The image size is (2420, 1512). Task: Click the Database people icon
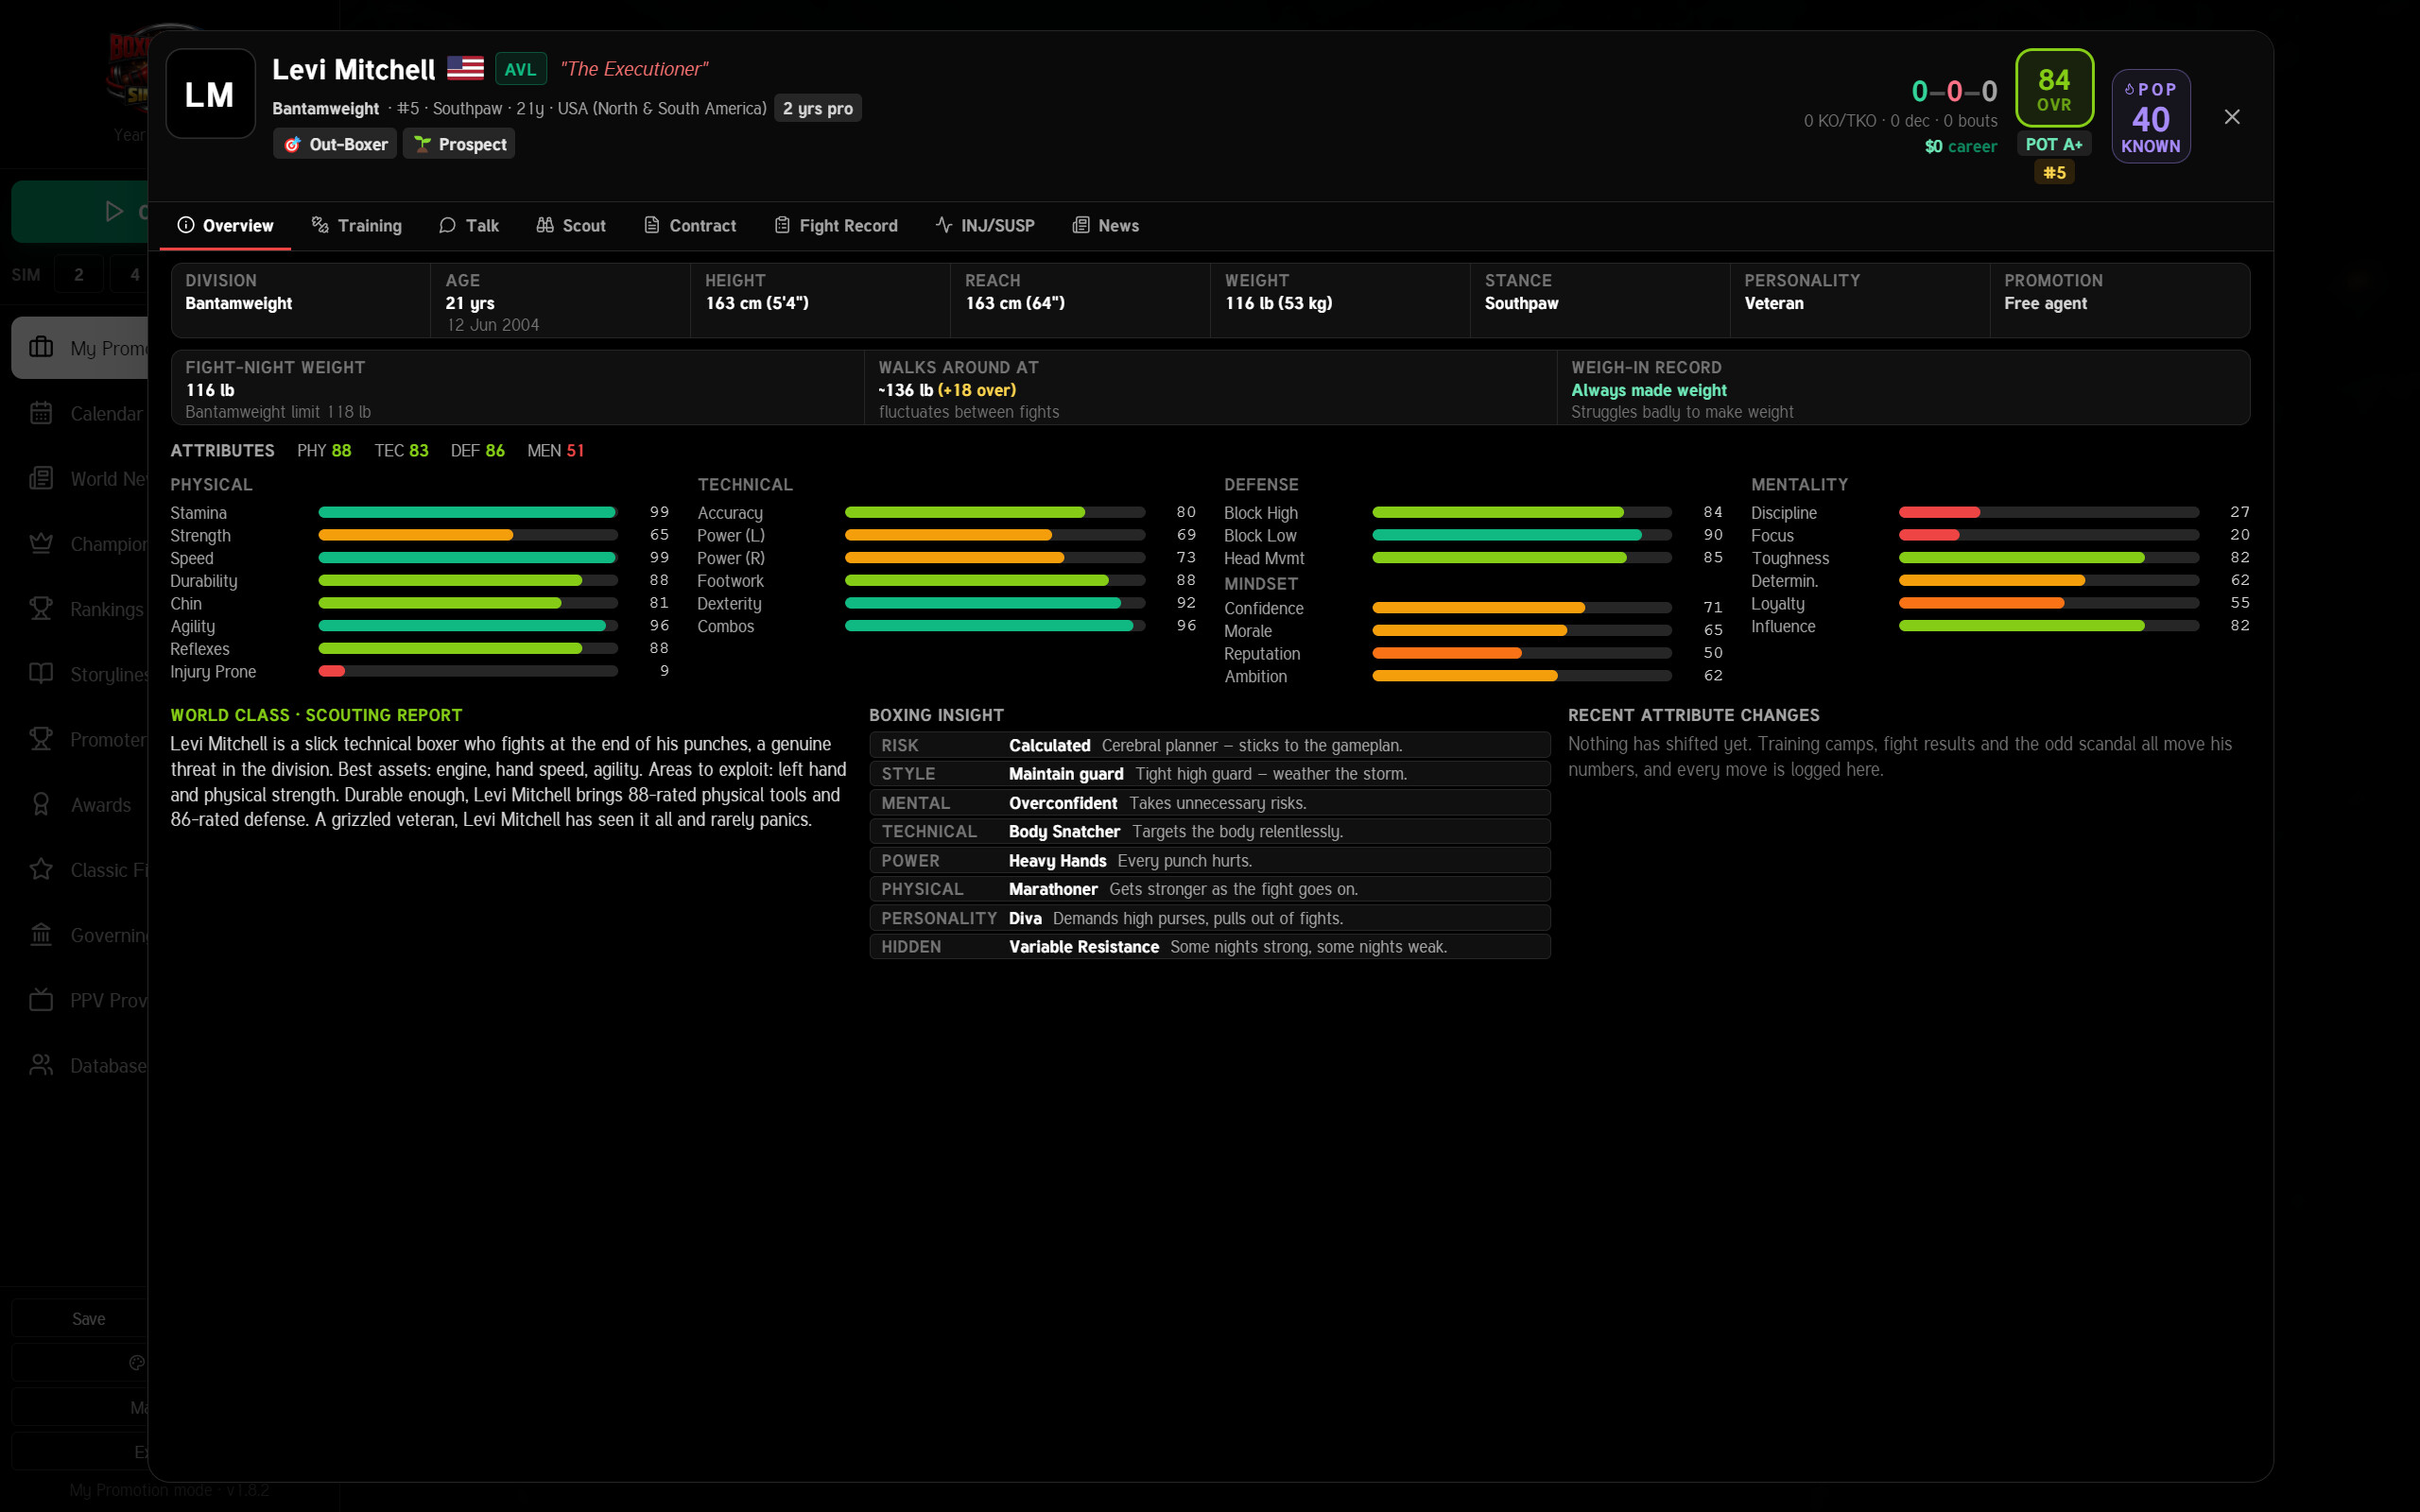click(41, 1066)
